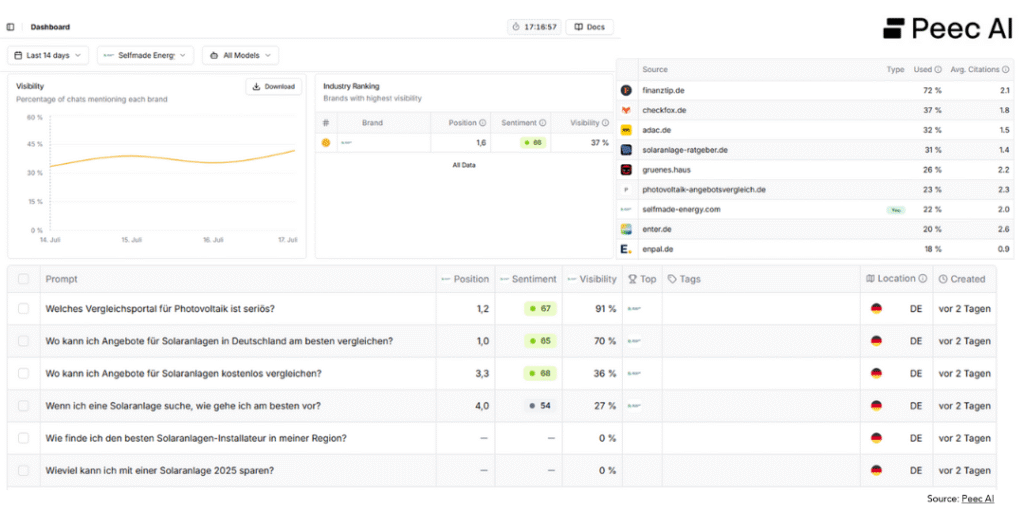The width and height of the screenshot is (1024, 511).
Task: Click the Location map icon in header
Action: (870, 278)
